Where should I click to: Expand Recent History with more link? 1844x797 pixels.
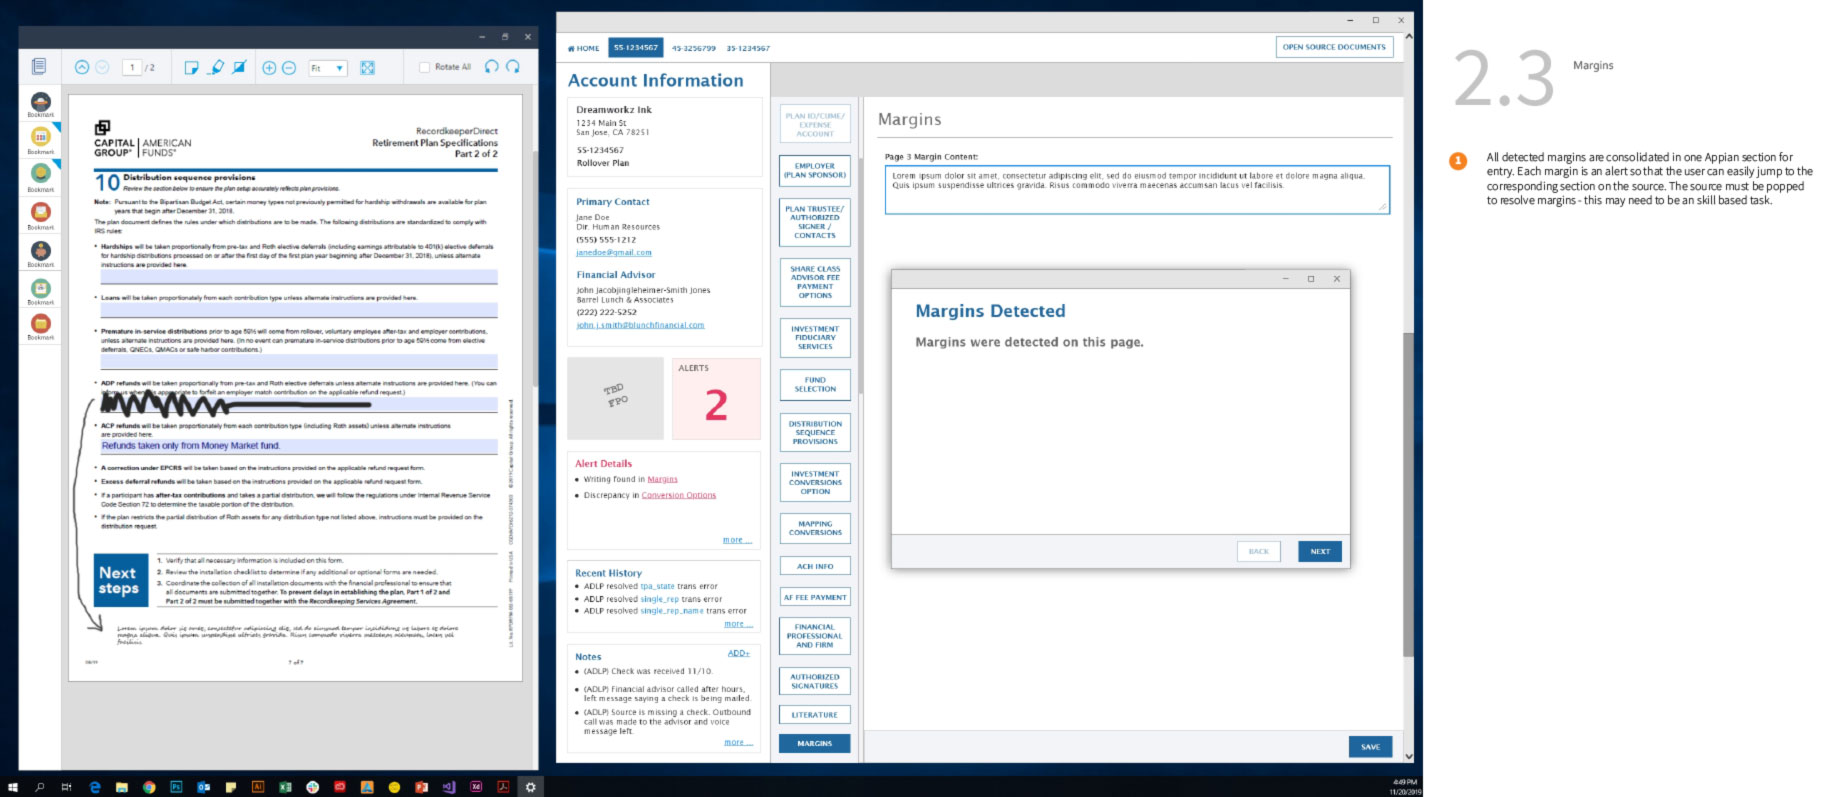tap(738, 624)
